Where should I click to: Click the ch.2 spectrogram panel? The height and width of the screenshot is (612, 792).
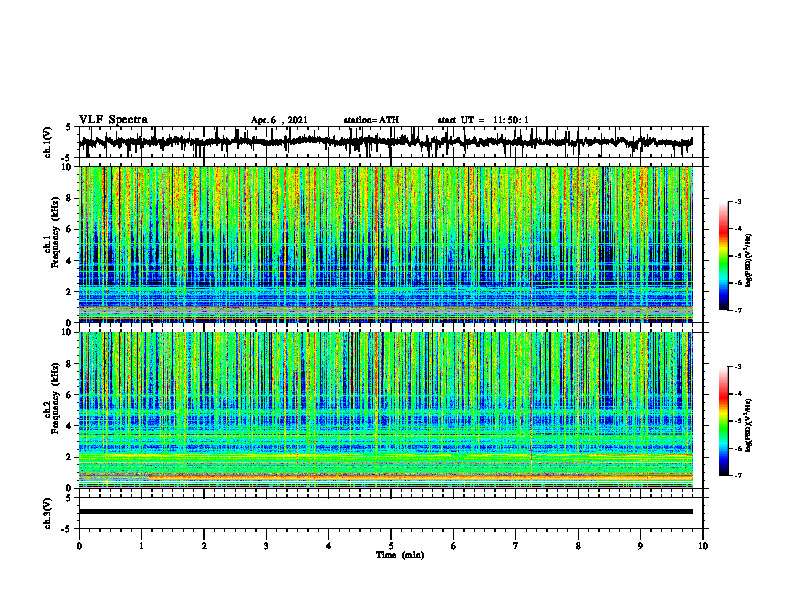pos(386,410)
